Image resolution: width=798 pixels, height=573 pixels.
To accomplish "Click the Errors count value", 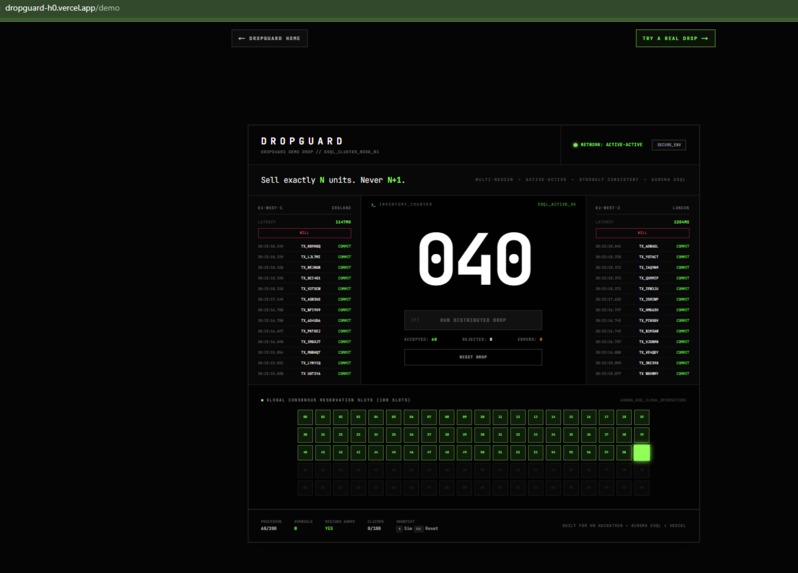I will pos(540,339).
